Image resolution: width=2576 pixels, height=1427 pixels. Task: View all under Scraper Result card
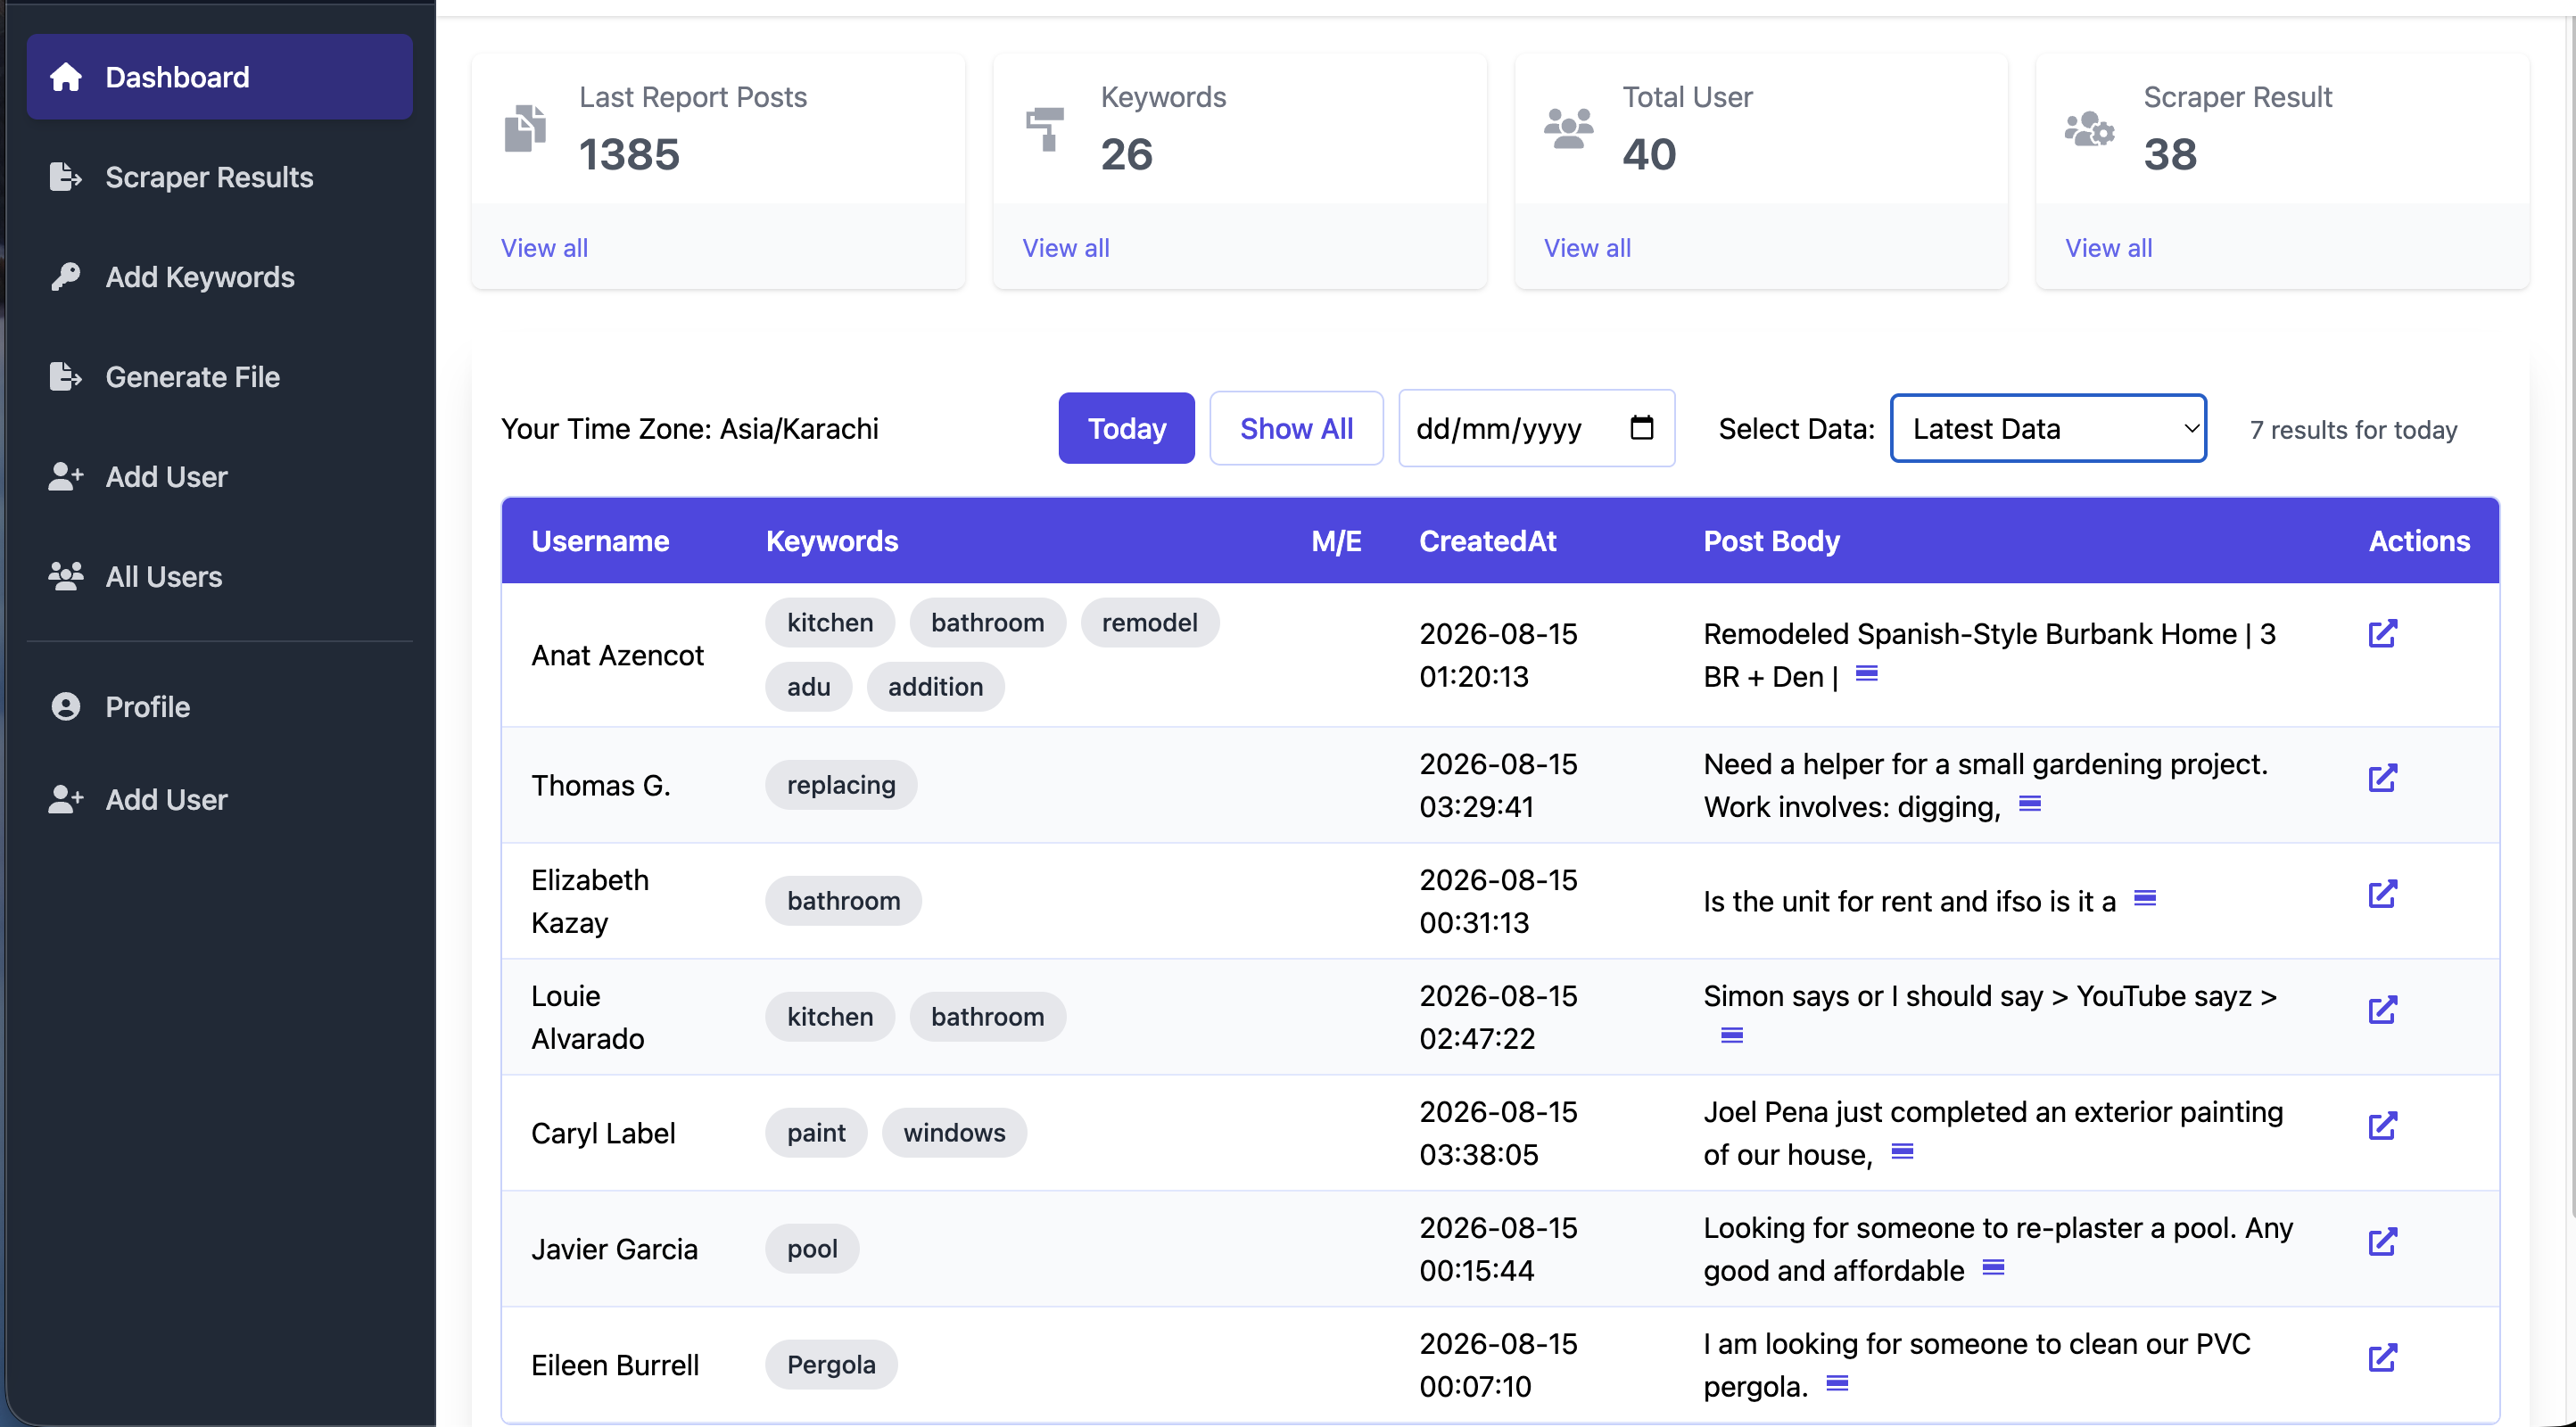(2108, 248)
